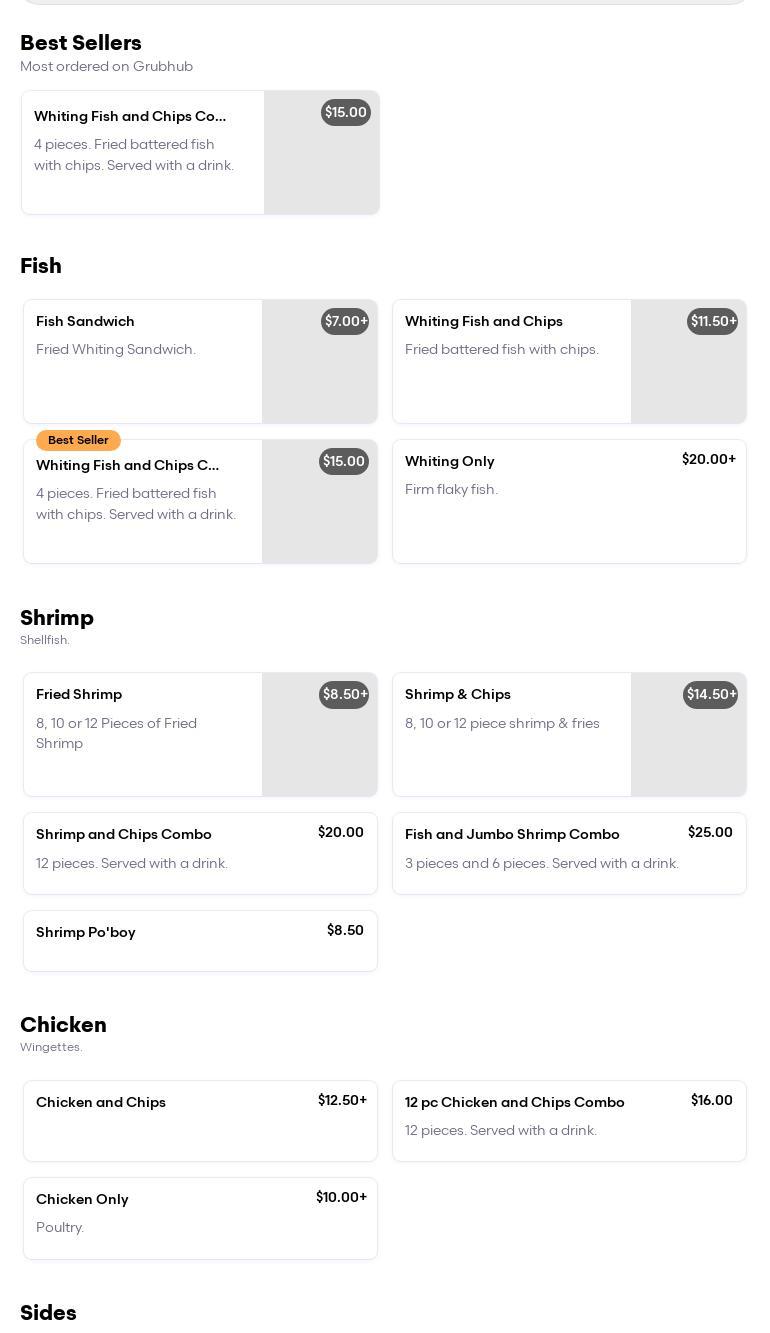This screenshot has width=770, height=1333.
Task: Open Chicken and Chips item
Action: pyautogui.click(x=101, y=1103)
